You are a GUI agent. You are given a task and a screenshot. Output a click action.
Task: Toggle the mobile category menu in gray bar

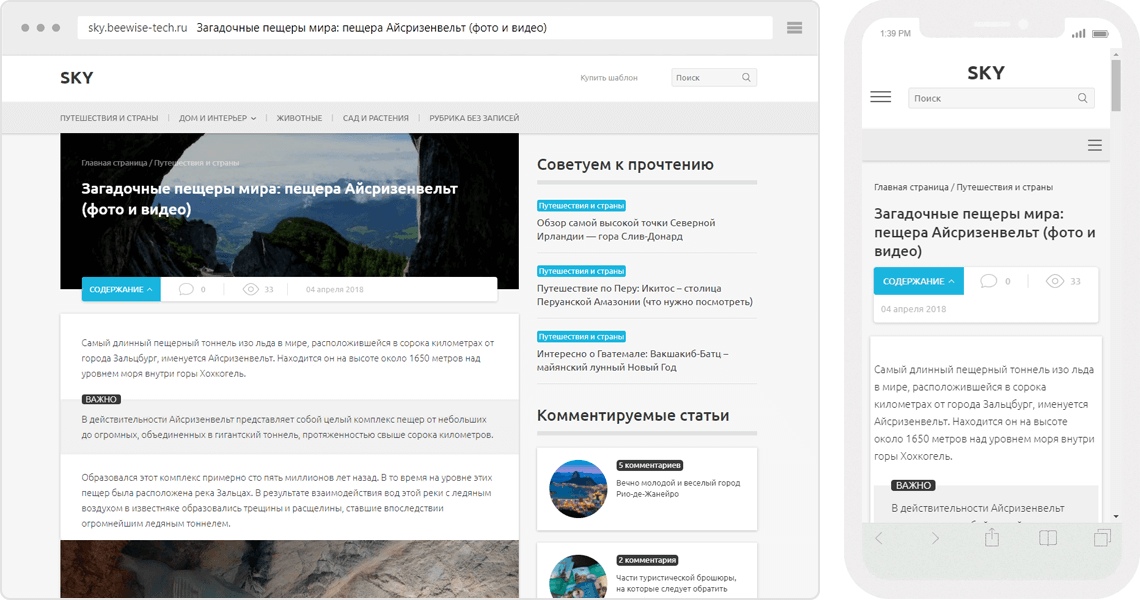[1094, 145]
